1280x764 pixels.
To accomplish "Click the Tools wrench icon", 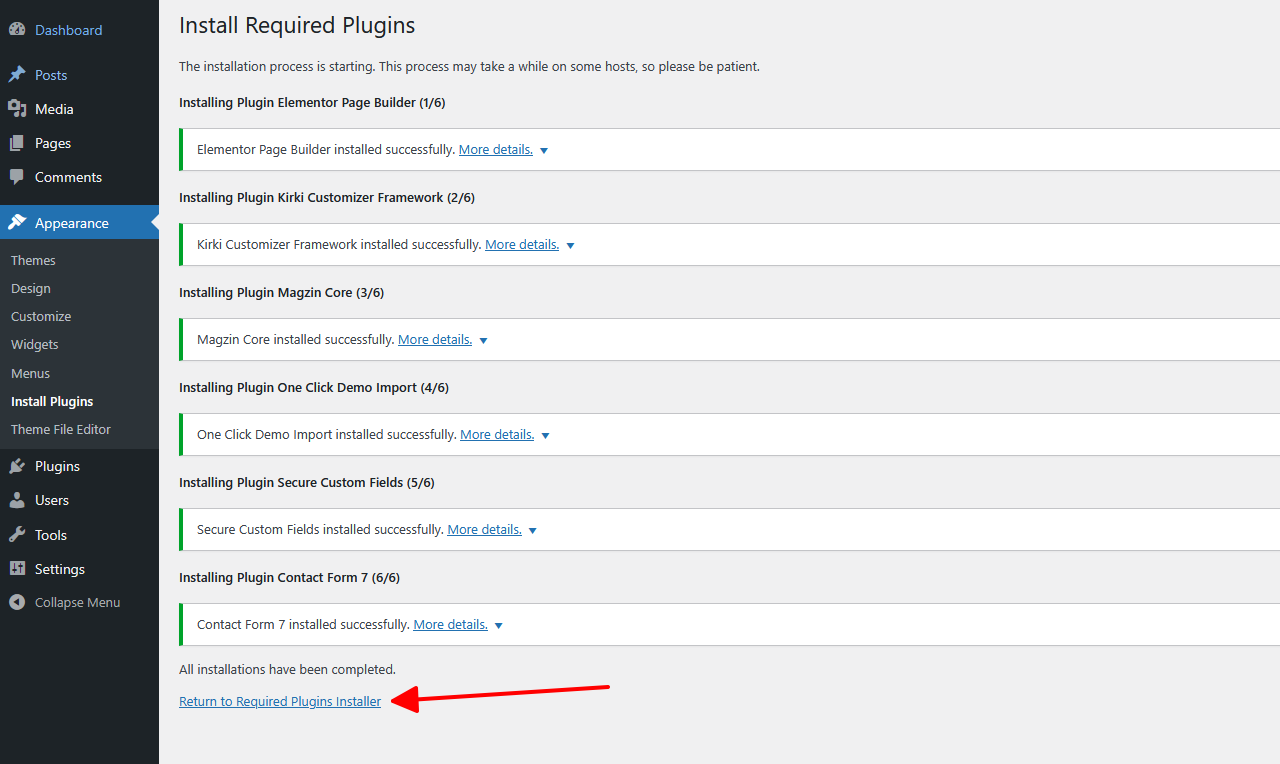I will [17, 535].
